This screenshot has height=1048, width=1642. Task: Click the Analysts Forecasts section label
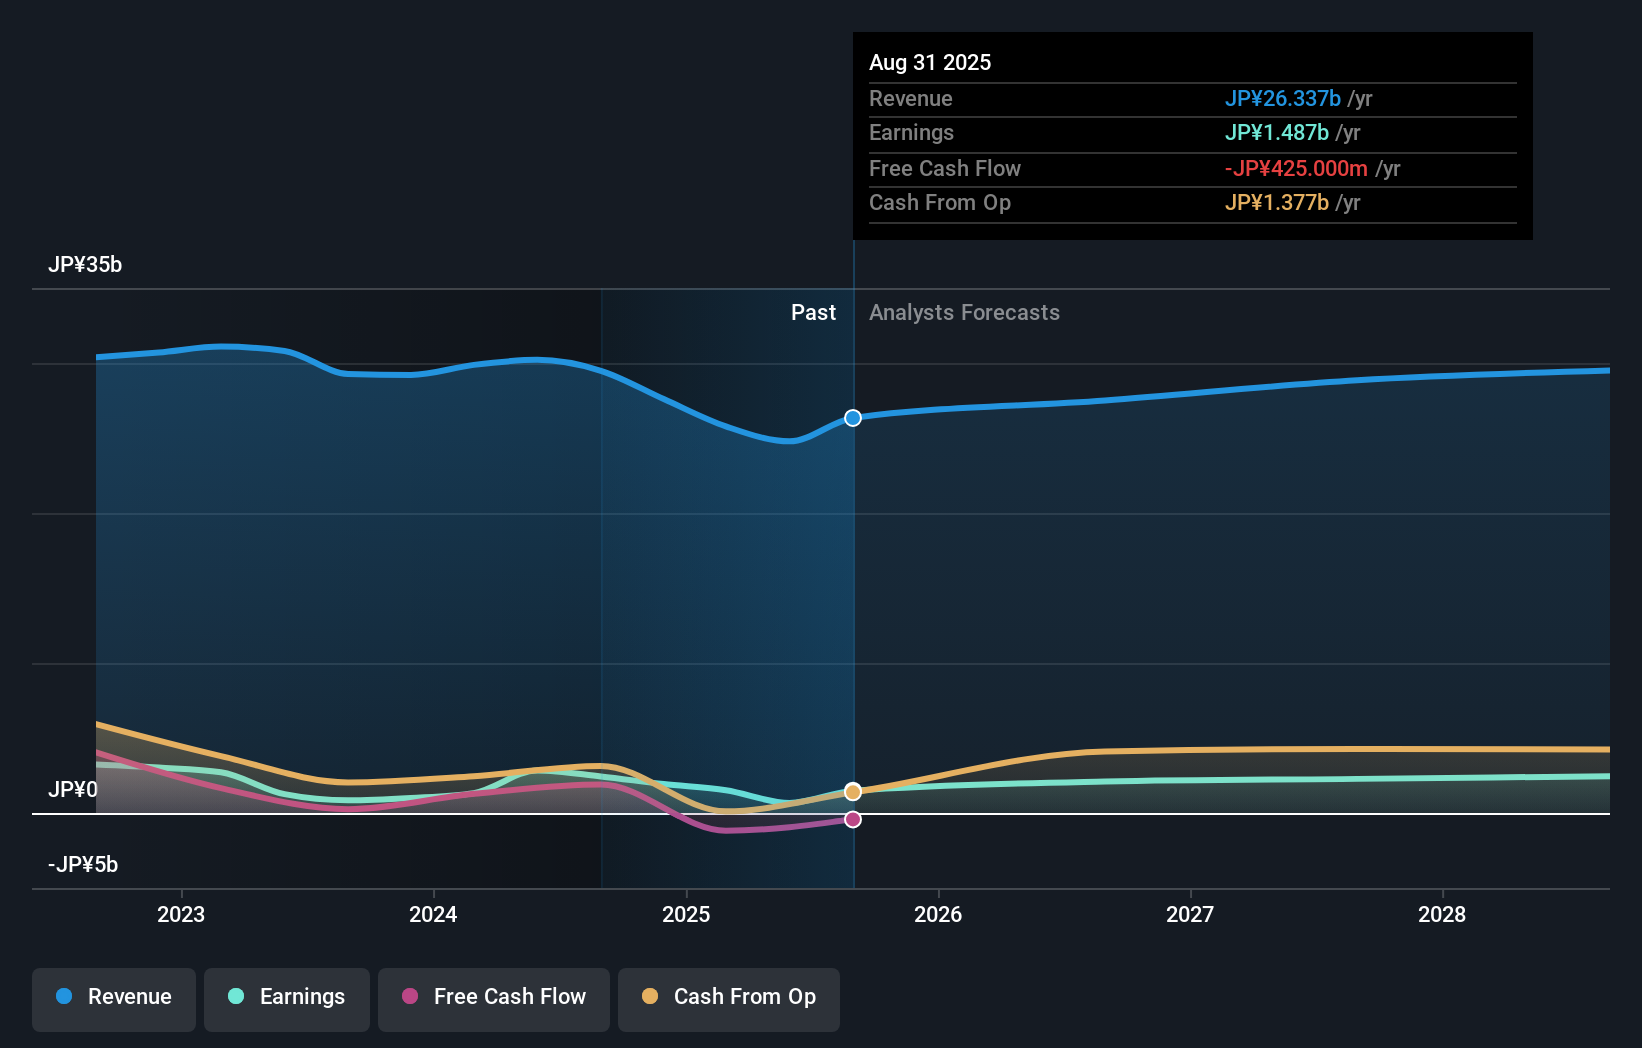[x=964, y=312]
